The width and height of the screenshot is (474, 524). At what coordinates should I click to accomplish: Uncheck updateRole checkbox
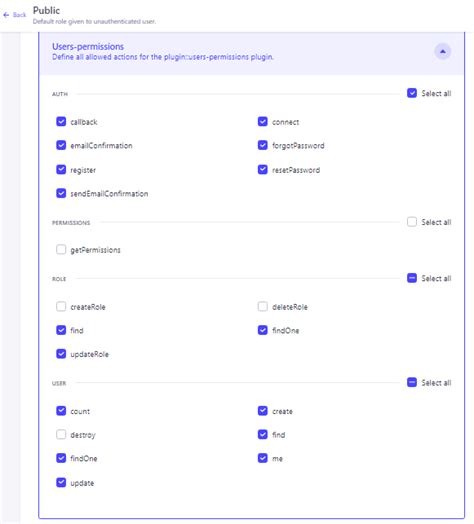tap(61, 354)
